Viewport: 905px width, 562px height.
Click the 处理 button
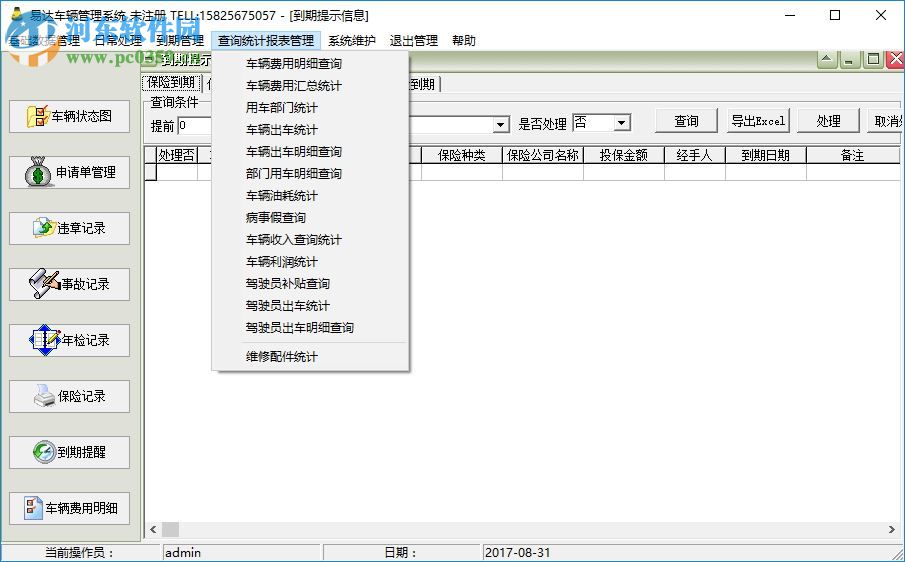(829, 121)
